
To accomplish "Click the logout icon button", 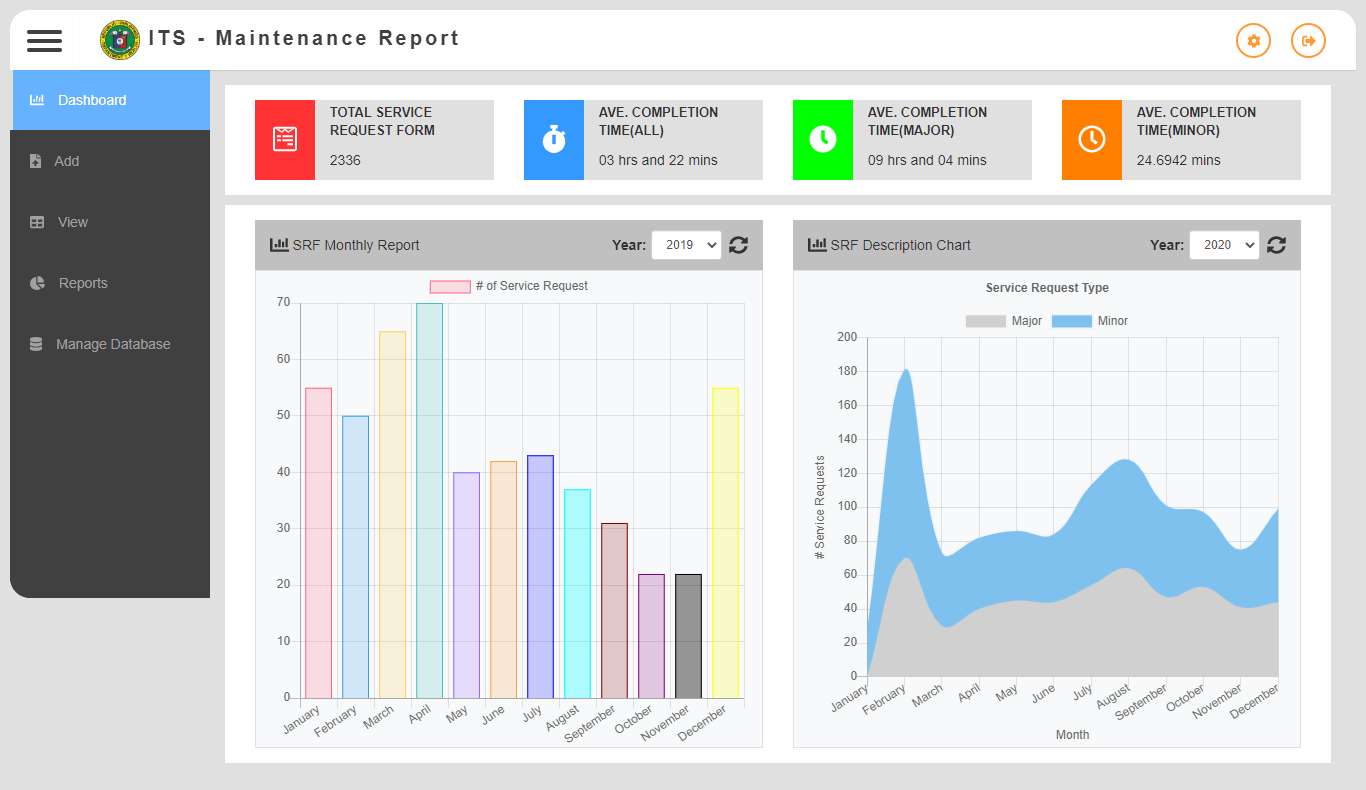I will (1308, 41).
